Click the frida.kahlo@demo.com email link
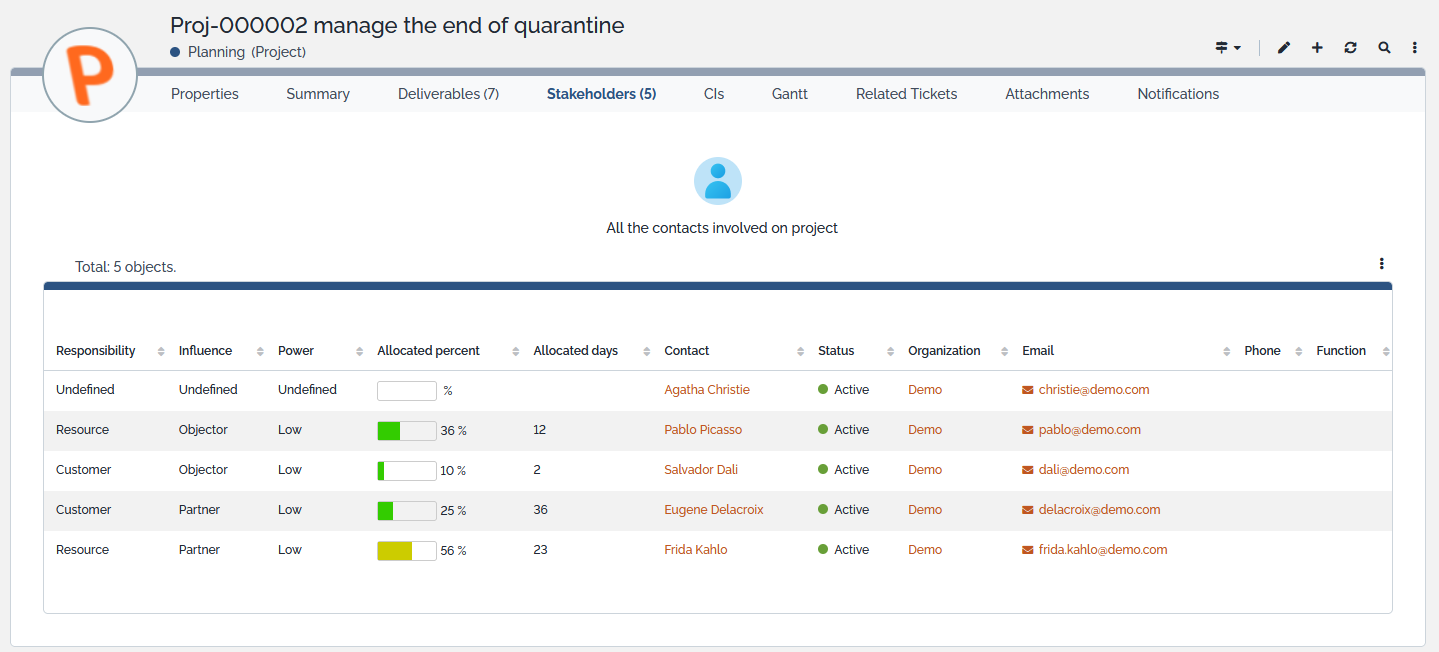This screenshot has height=652, width=1439. click(1102, 550)
